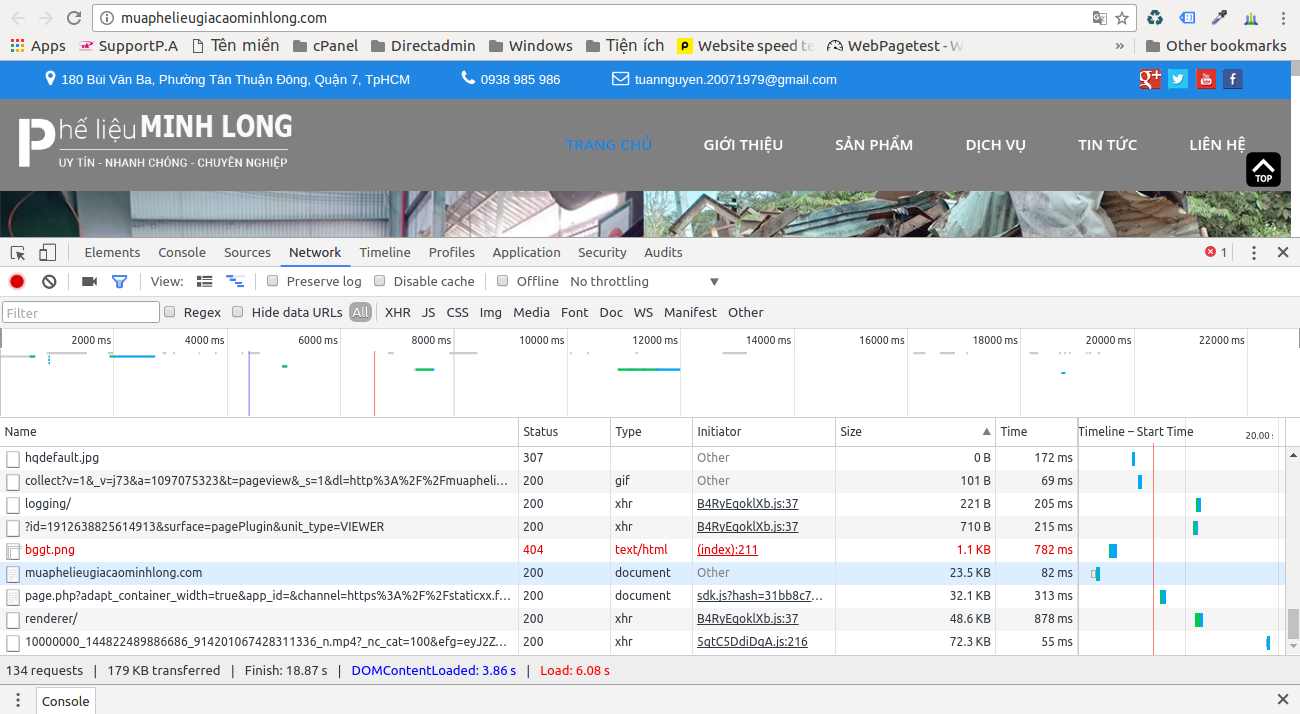Click the error count indicator in DevTools
Screen dimensions: 1300x714
pos(1216,253)
